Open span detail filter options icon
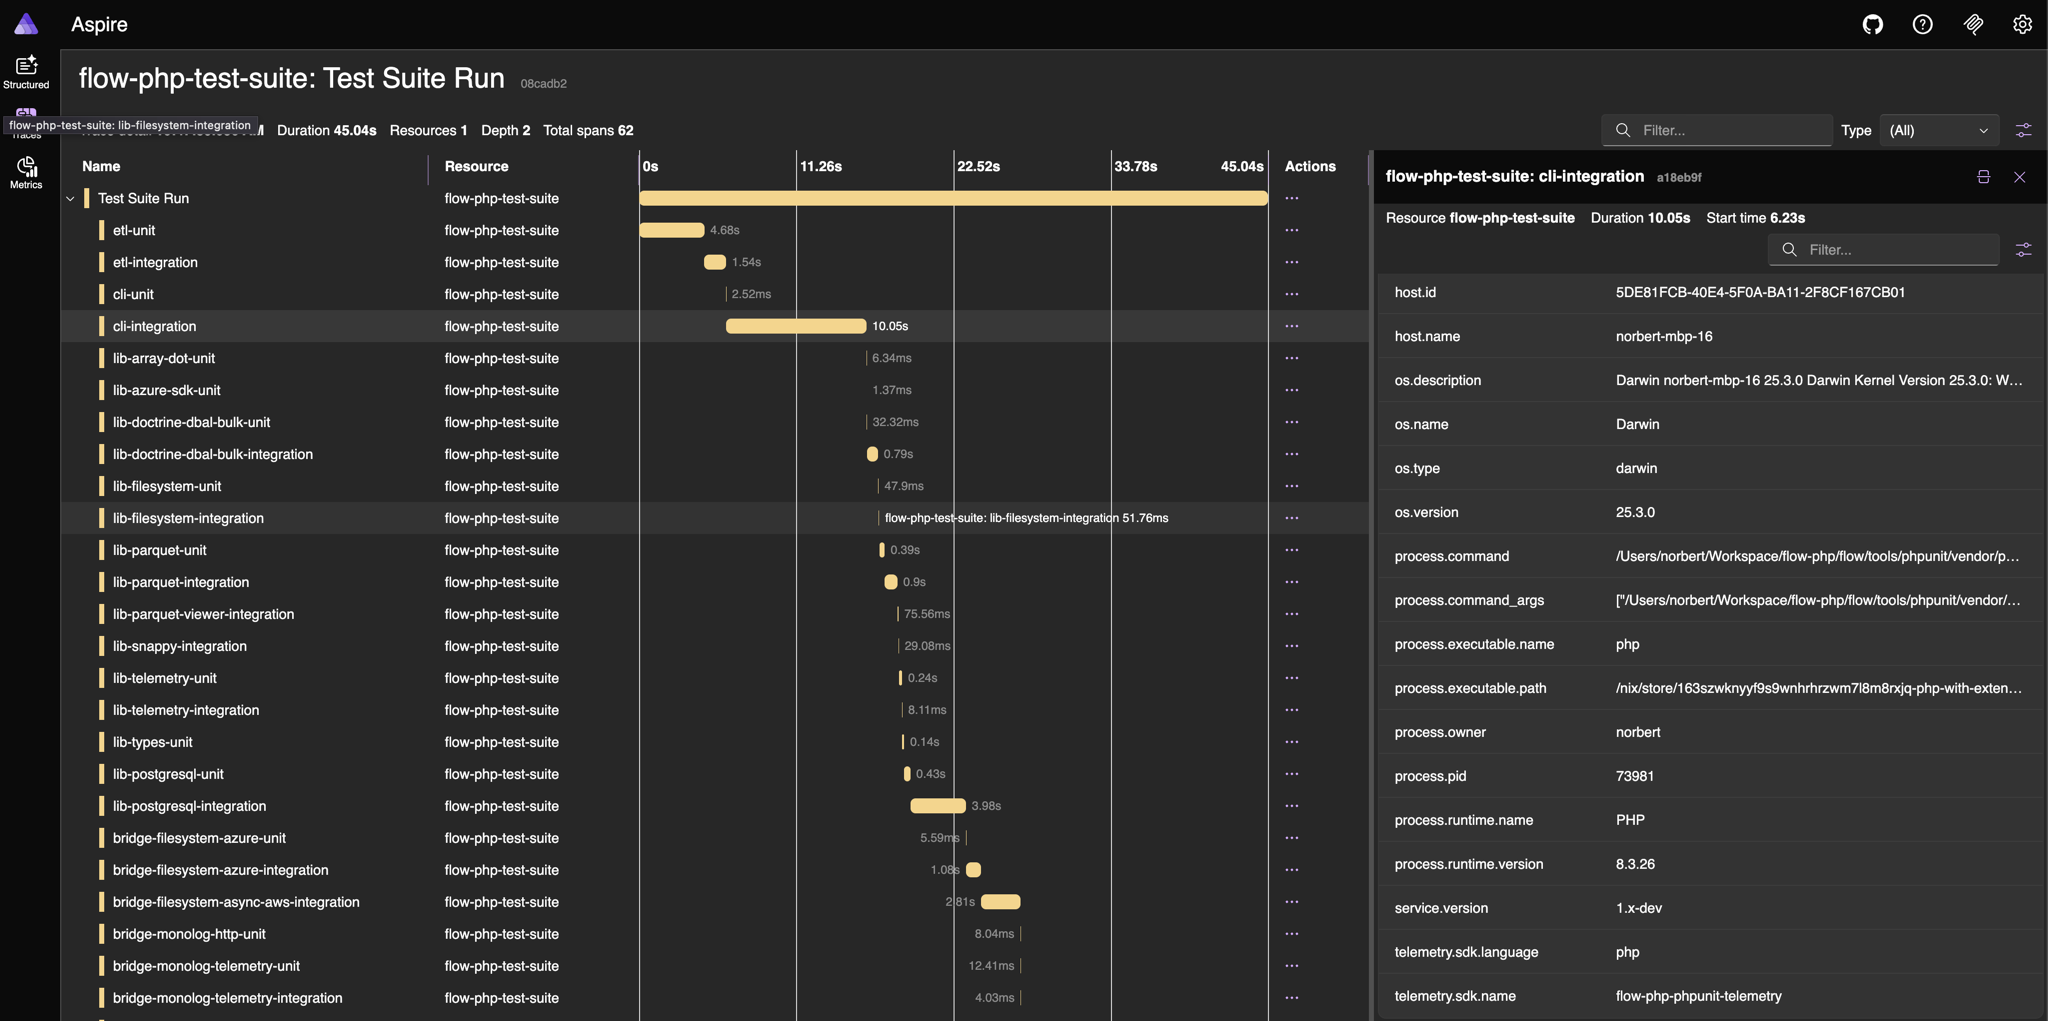The width and height of the screenshot is (2048, 1021). tap(2023, 250)
